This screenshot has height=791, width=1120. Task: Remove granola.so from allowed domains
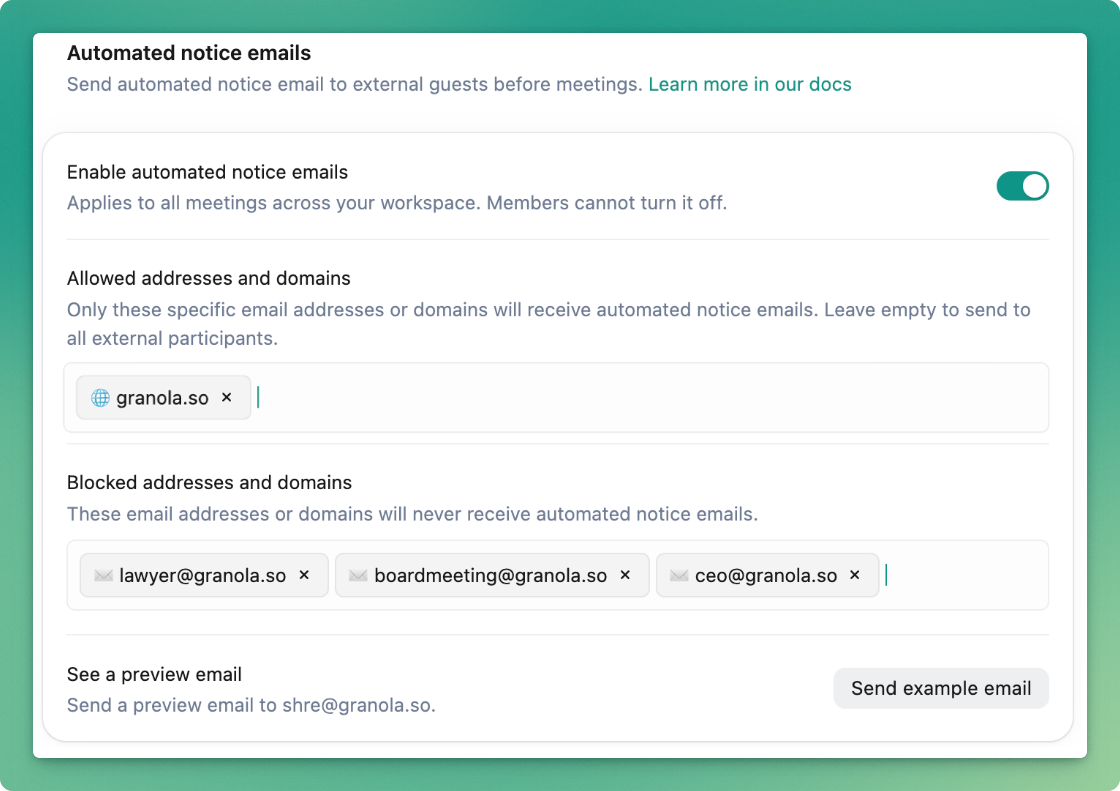click(x=227, y=398)
